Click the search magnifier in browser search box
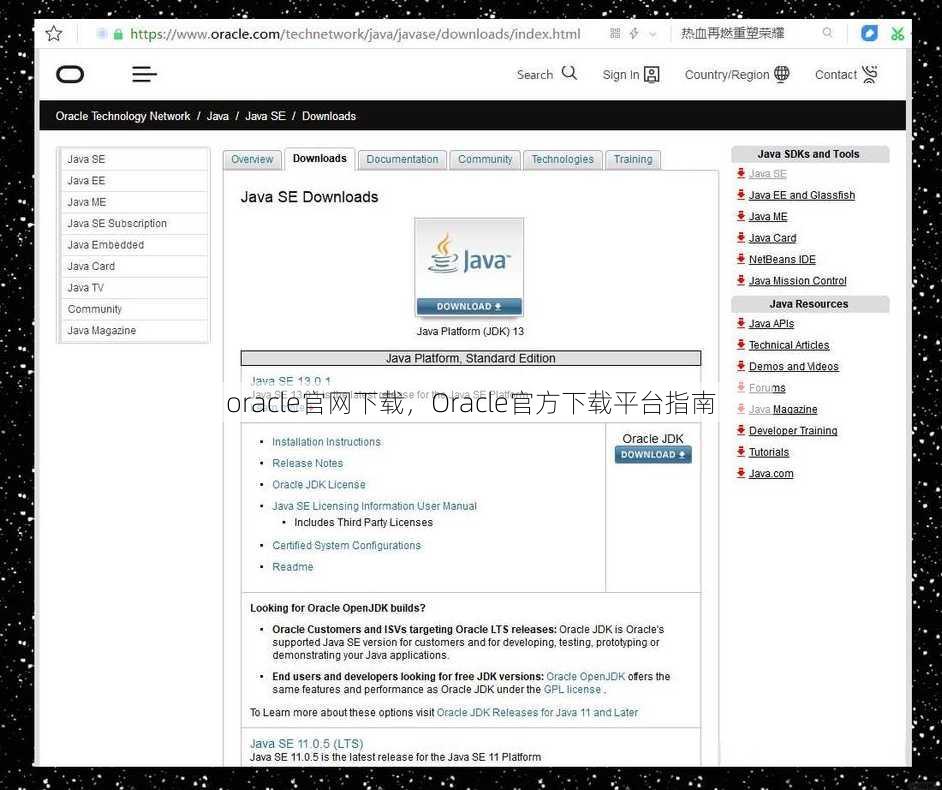The height and width of the screenshot is (790, 942). pyautogui.click(x=827, y=33)
